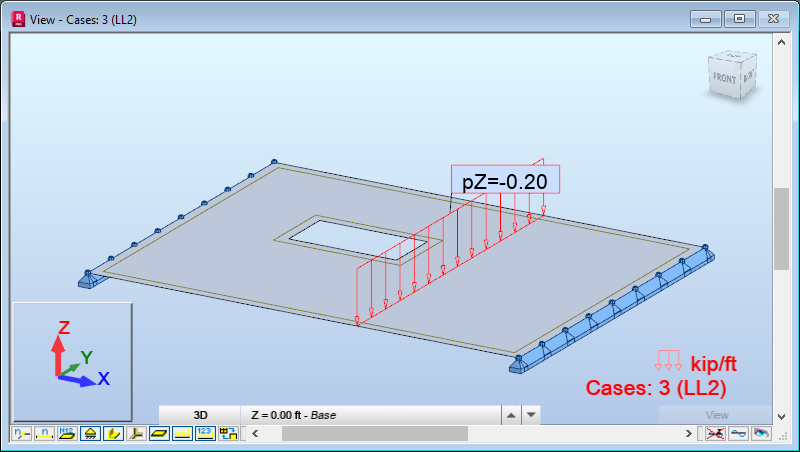Viewport: 800px width, 452px height.
Task: Maximize the View - Cases: 3 (LL2) window
Action: point(740,19)
